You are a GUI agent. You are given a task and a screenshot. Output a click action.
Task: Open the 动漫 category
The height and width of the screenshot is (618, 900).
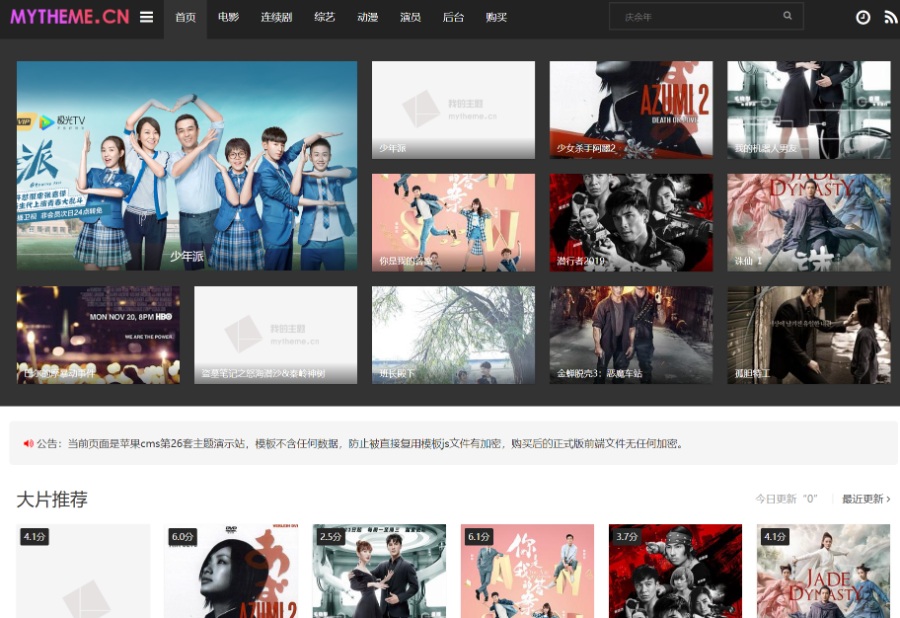[367, 17]
